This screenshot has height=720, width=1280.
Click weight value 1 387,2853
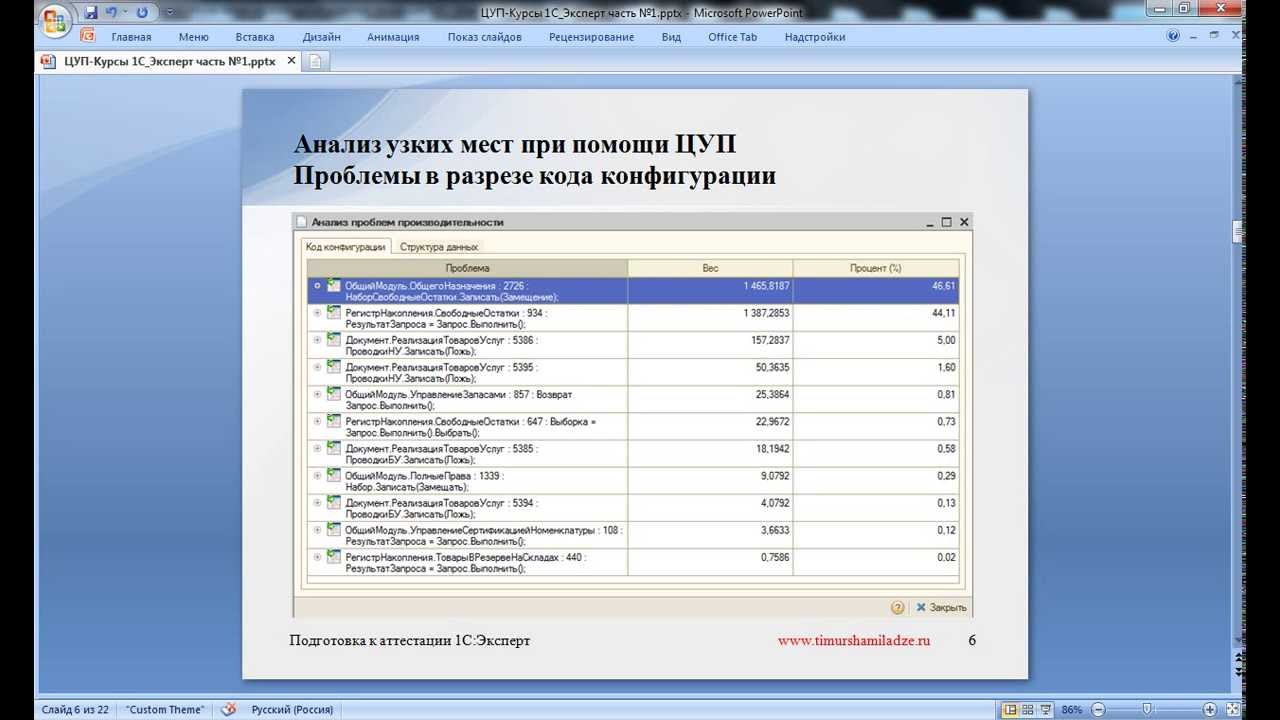(x=766, y=313)
